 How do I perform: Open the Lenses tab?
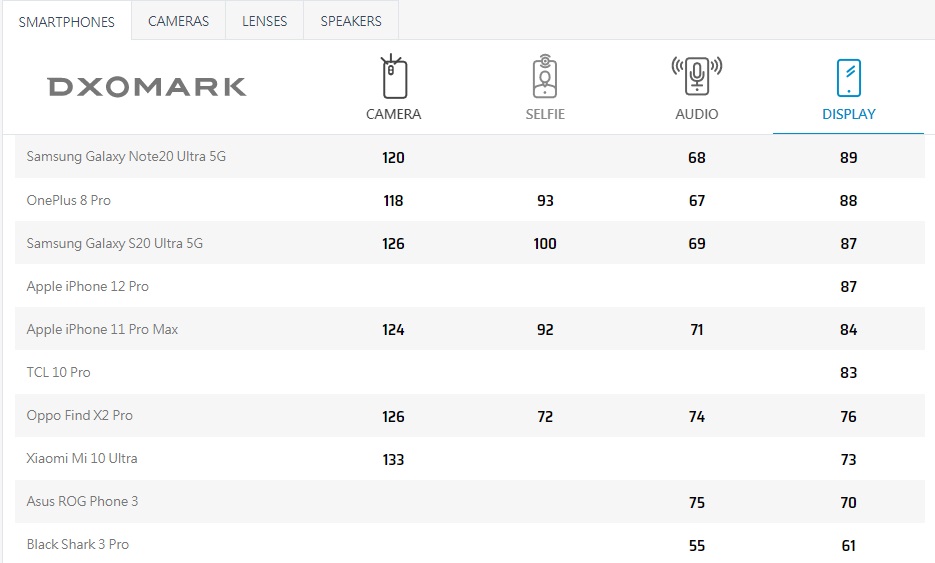[x=264, y=21]
